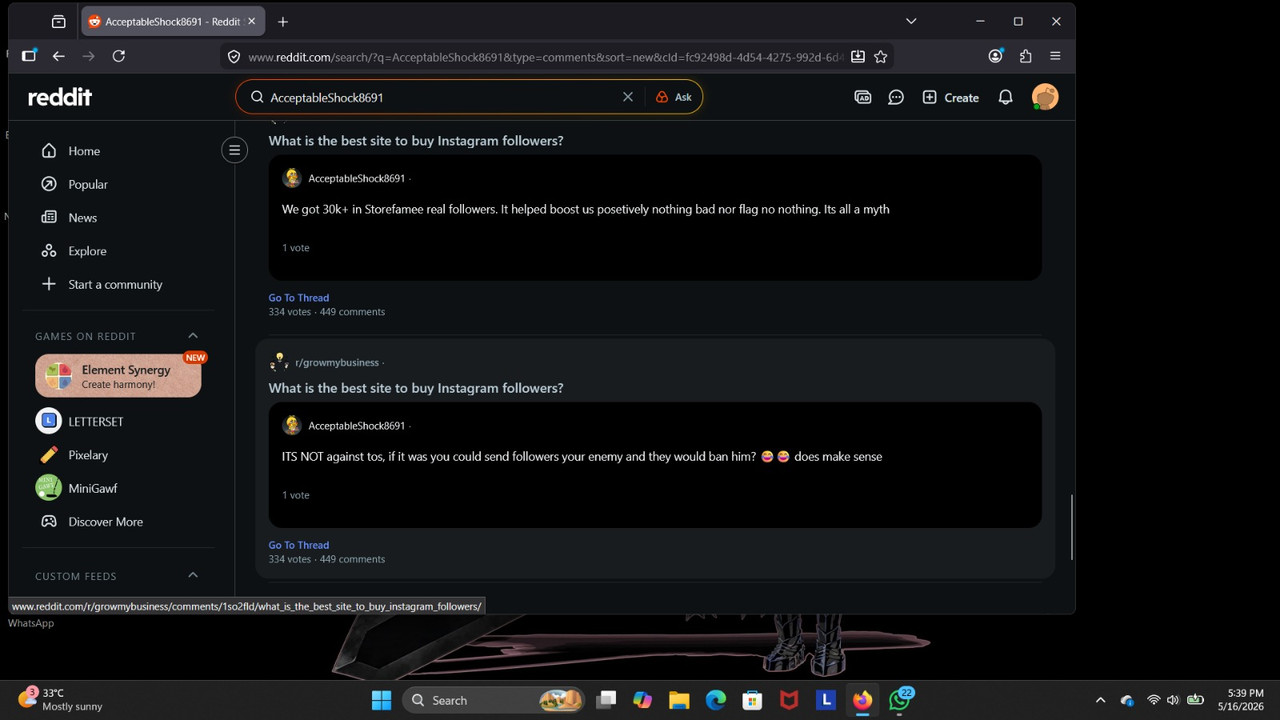Go To Thread under the tos comment
Image resolution: width=1280 pixels, height=720 pixels.
298,545
